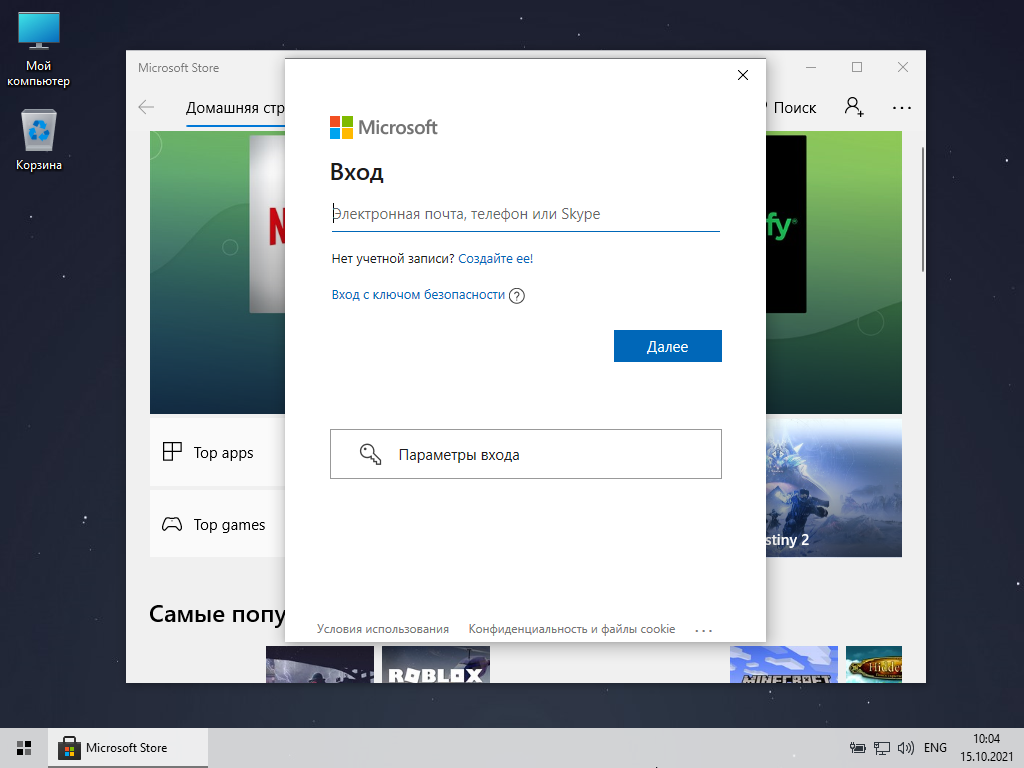Screen dimensions: 1024x768
Task: Click the Spotify banner card
Action: click(x=786, y=224)
